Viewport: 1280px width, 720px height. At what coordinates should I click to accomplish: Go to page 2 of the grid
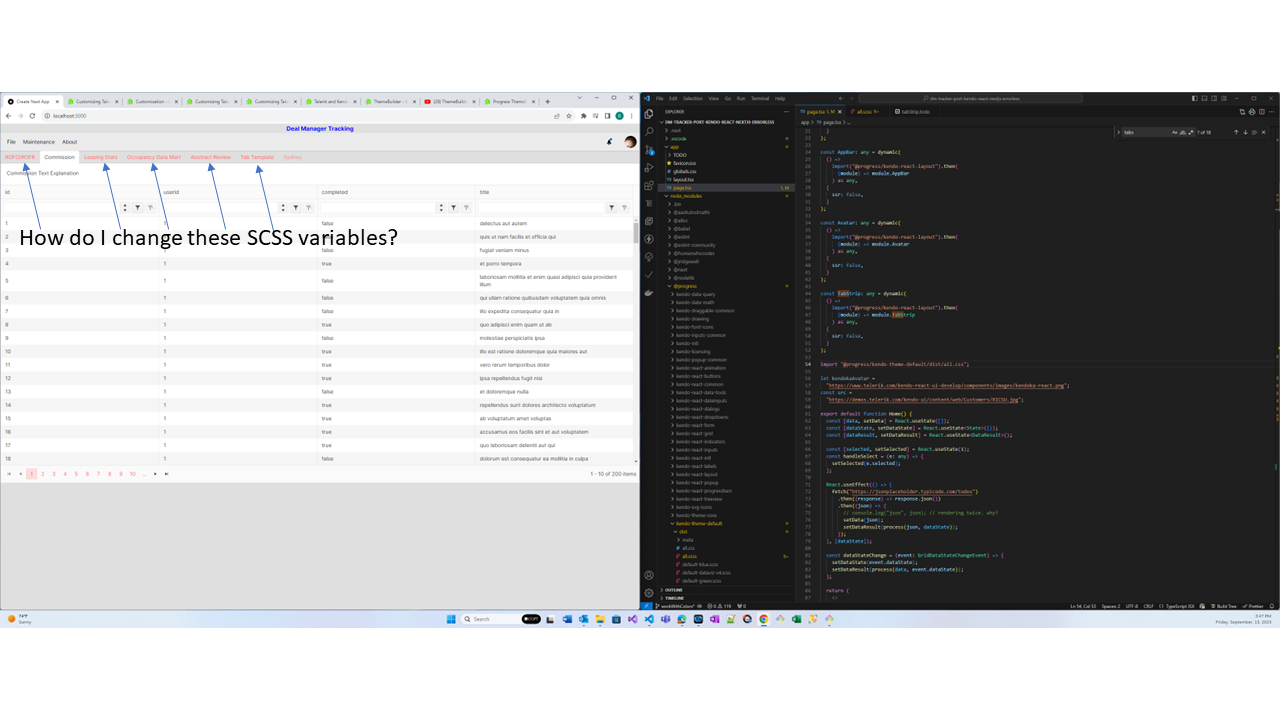[x=42, y=474]
